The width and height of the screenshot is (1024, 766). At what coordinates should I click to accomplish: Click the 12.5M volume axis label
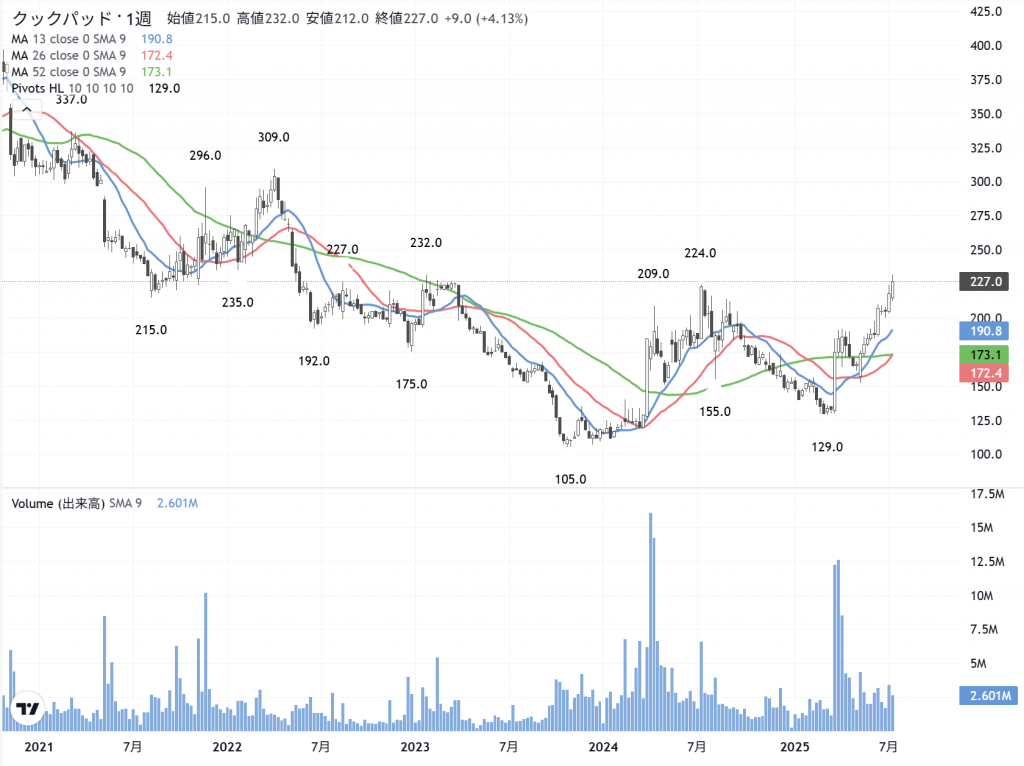(987, 562)
